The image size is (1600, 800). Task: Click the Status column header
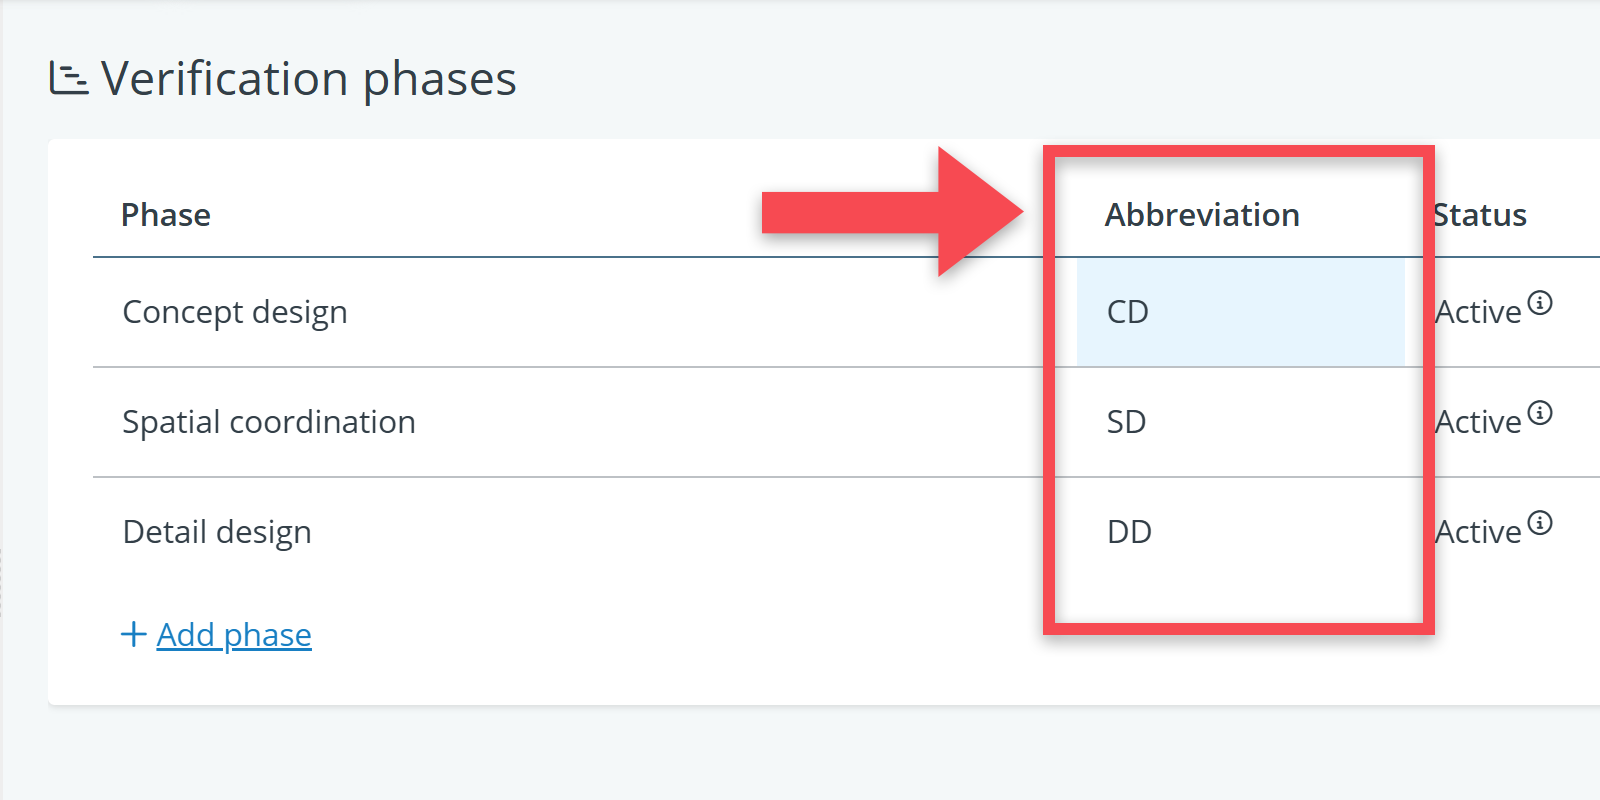(x=1480, y=215)
